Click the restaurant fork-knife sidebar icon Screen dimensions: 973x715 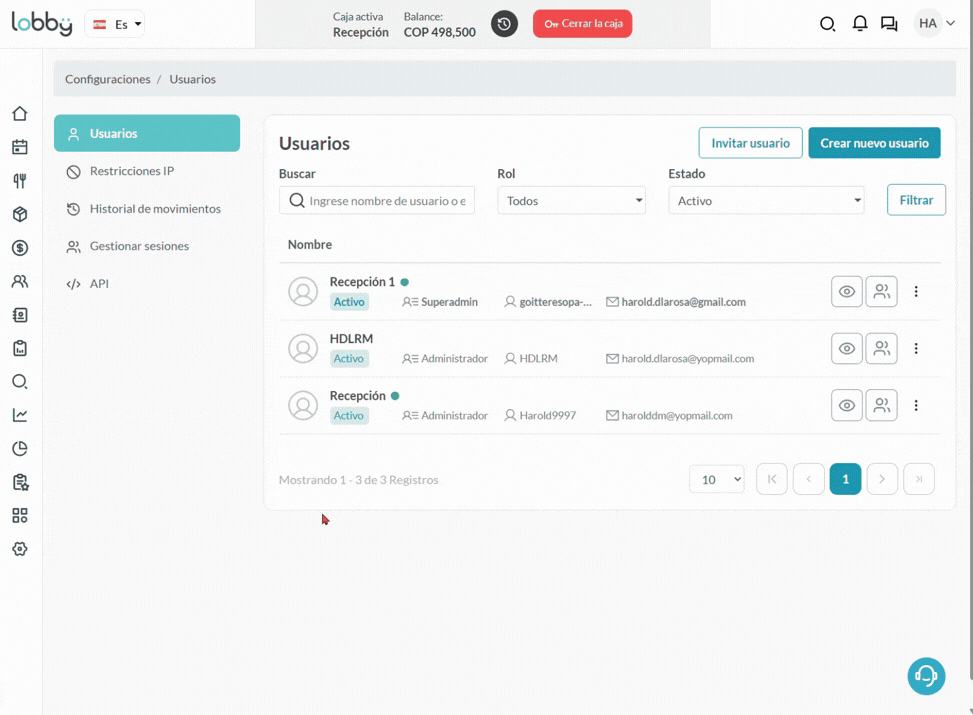pyautogui.click(x=20, y=181)
